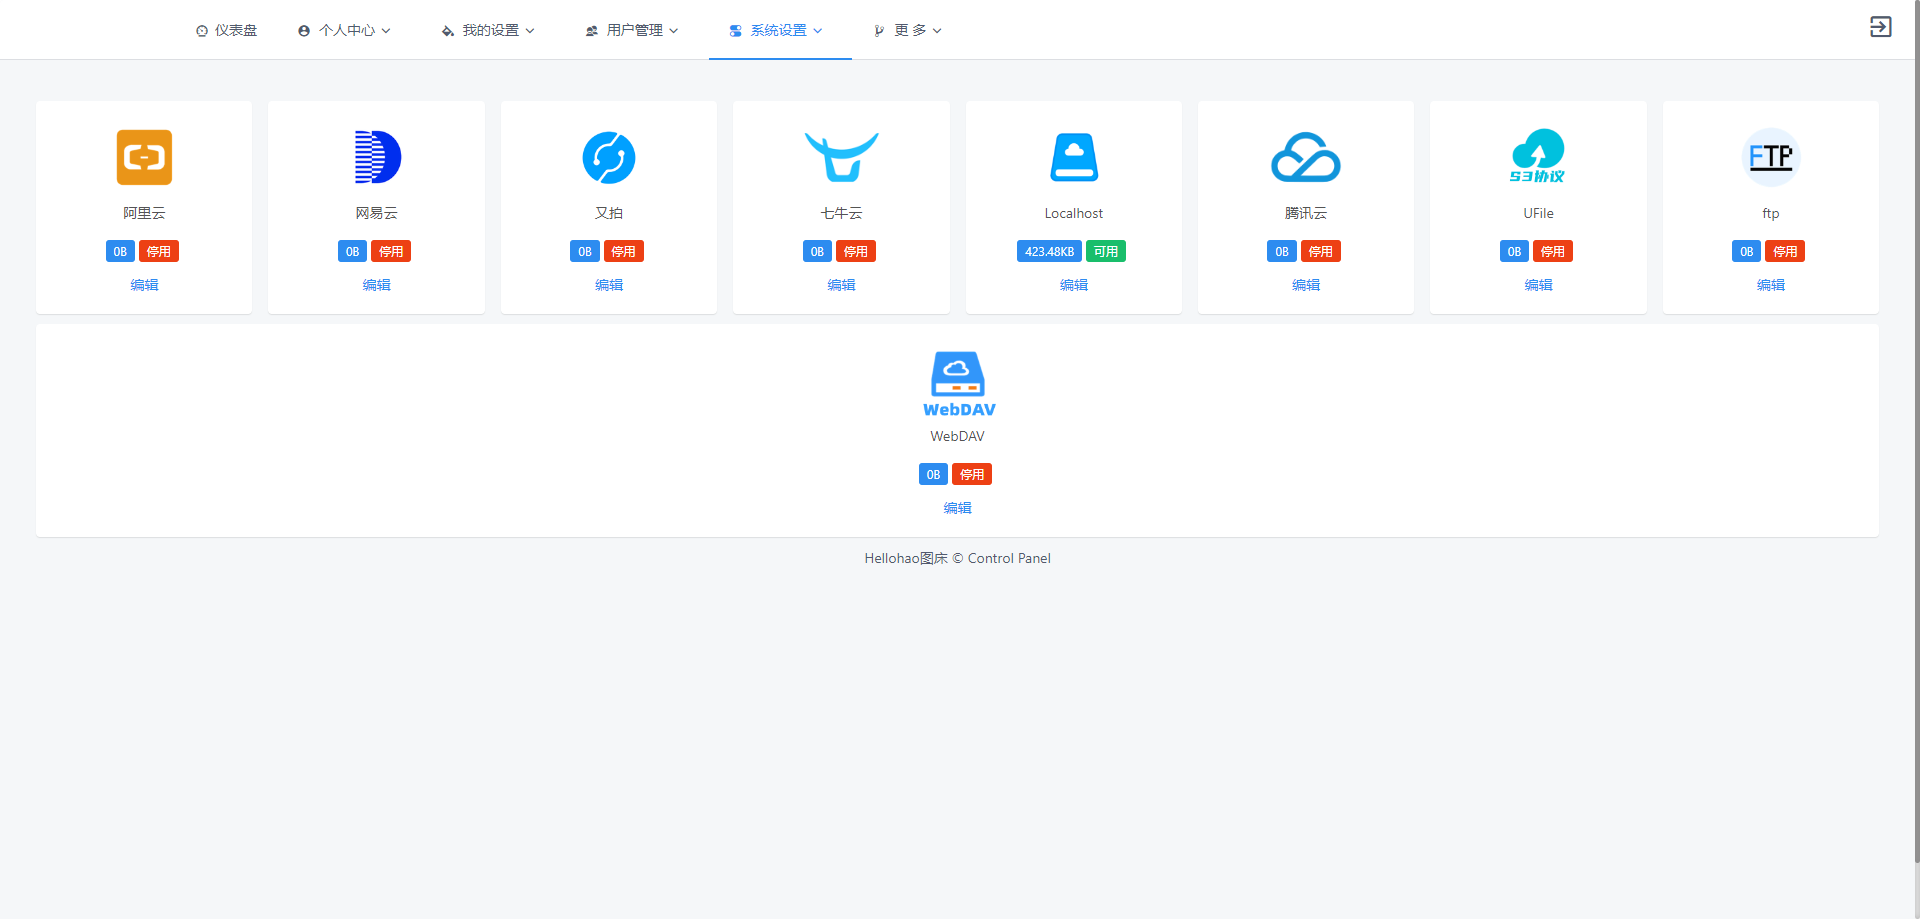This screenshot has width=1920, height=919.
Task: Open the 更多 menu
Action: point(907,30)
